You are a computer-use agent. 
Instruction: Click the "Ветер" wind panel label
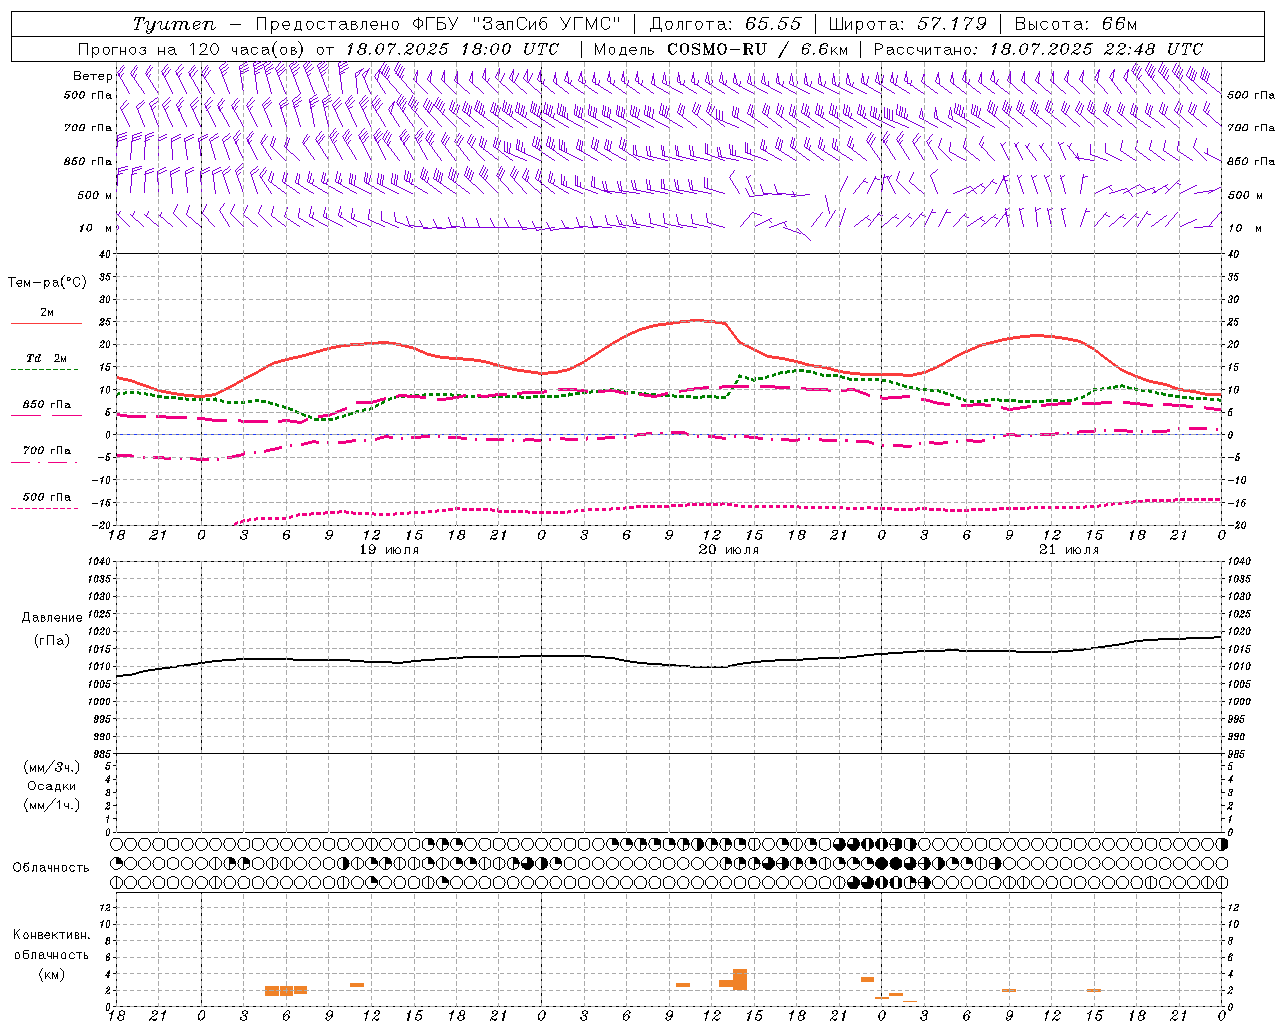pos(92,76)
